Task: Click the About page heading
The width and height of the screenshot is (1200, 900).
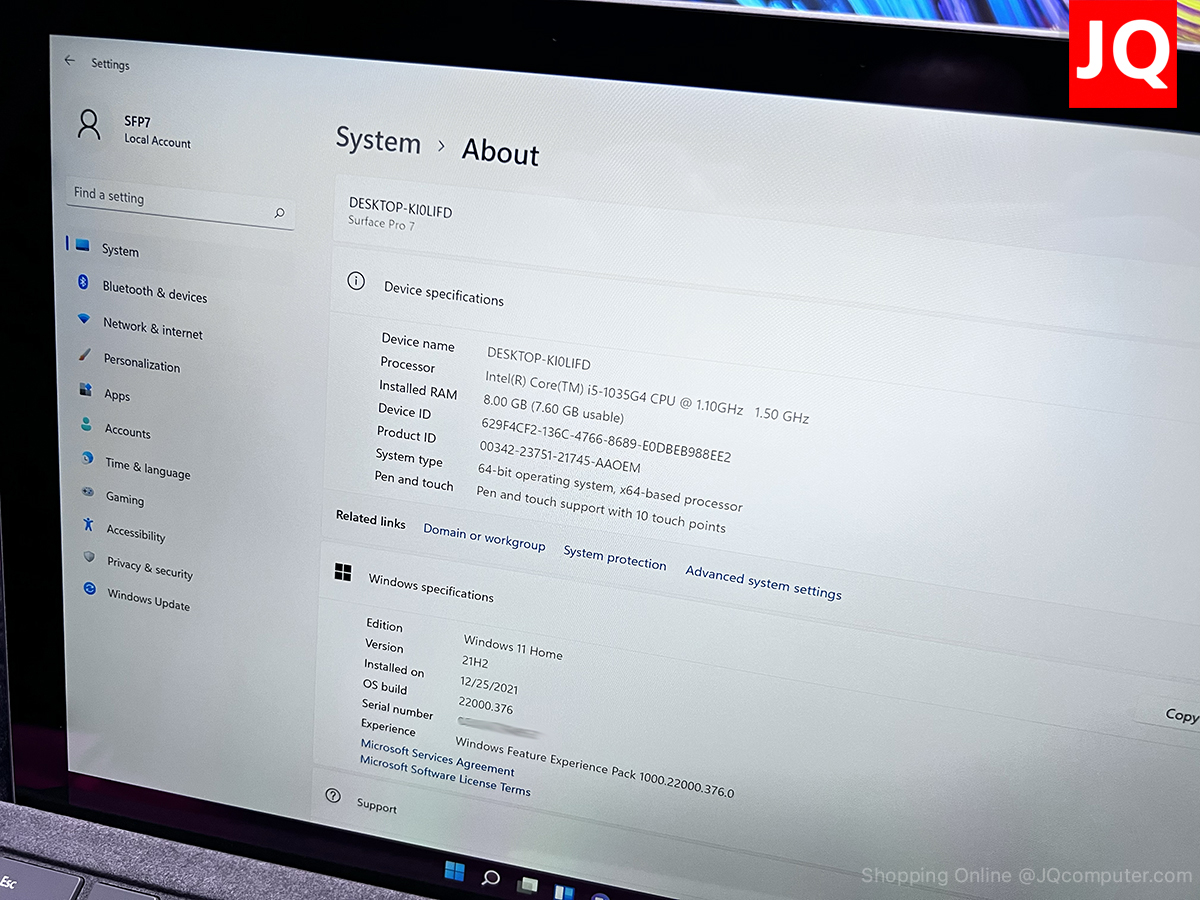Action: [500, 152]
